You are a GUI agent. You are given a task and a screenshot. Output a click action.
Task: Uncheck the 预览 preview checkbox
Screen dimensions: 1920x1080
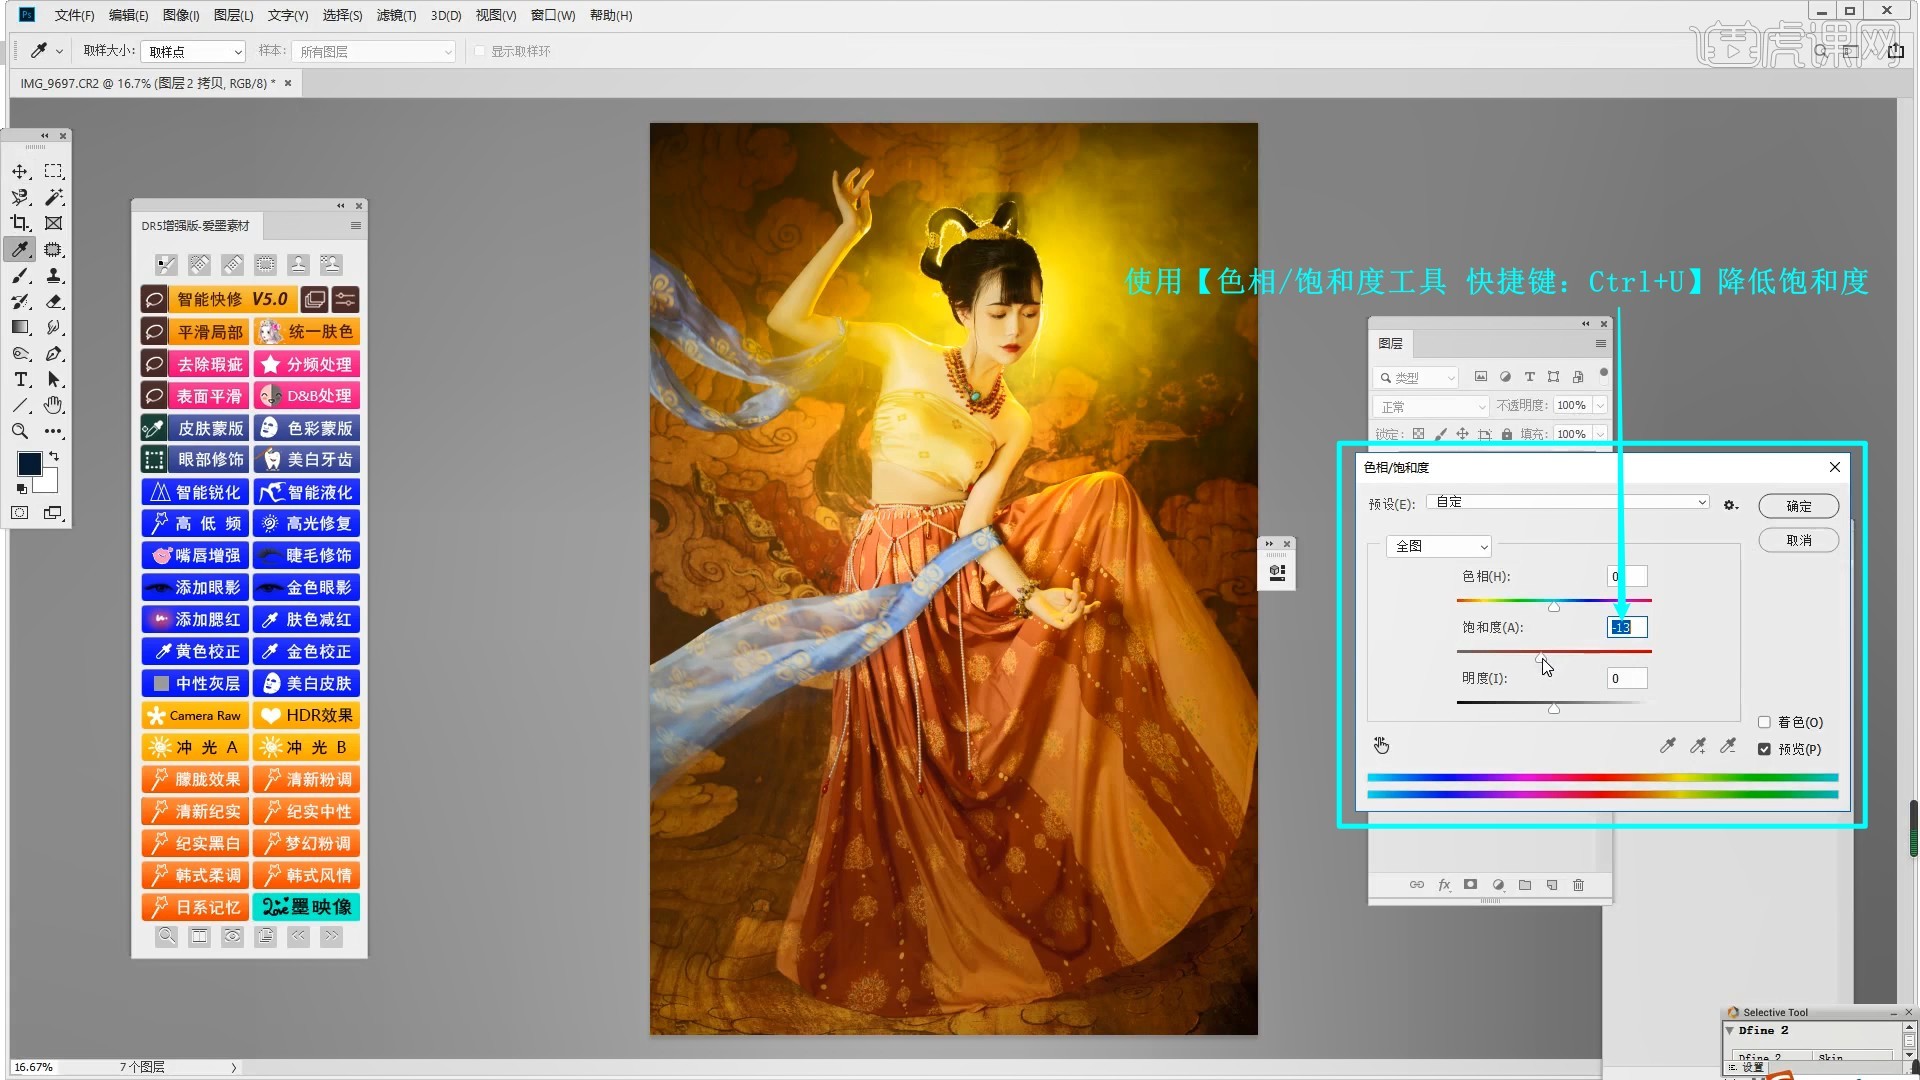(x=1764, y=749)
